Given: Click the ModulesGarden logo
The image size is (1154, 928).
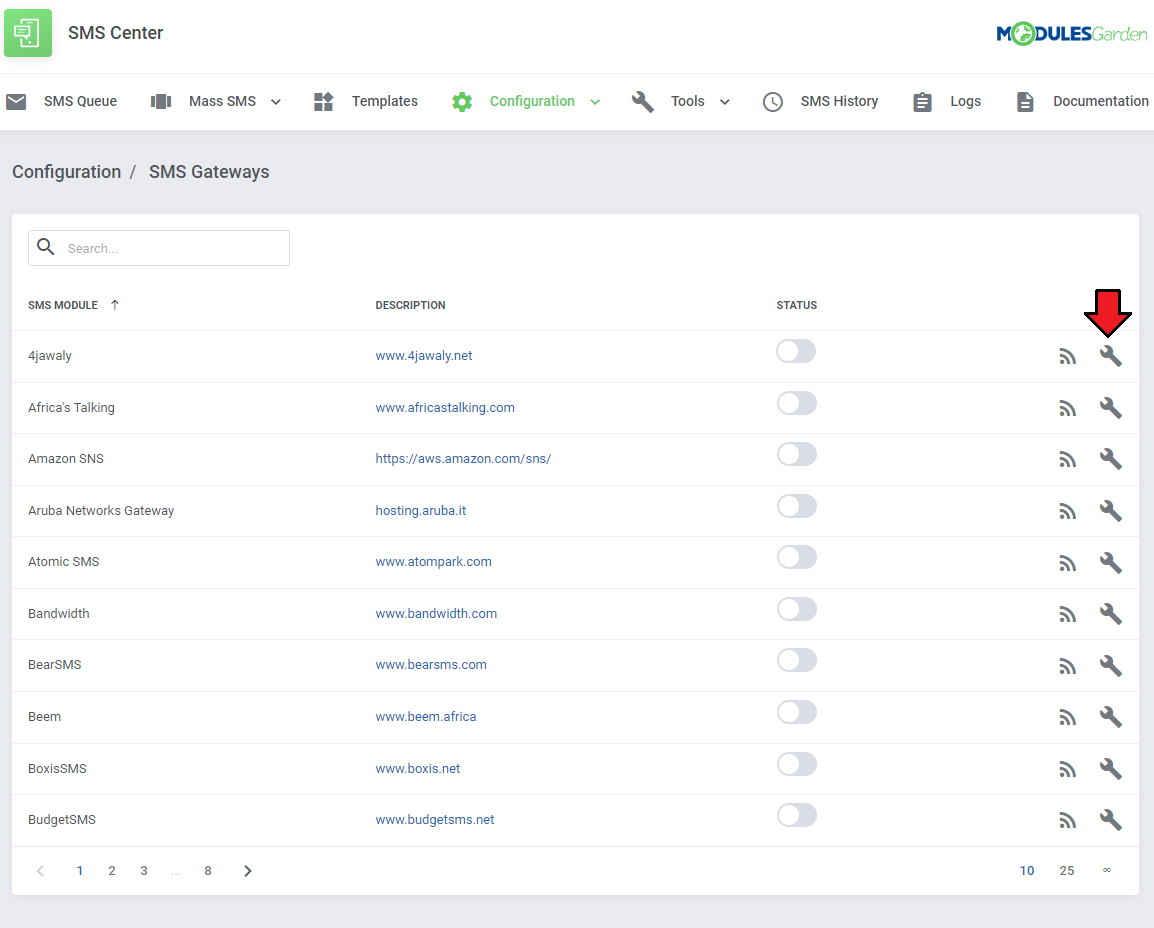Looking at the screenshot, I should coord(1072,33).
